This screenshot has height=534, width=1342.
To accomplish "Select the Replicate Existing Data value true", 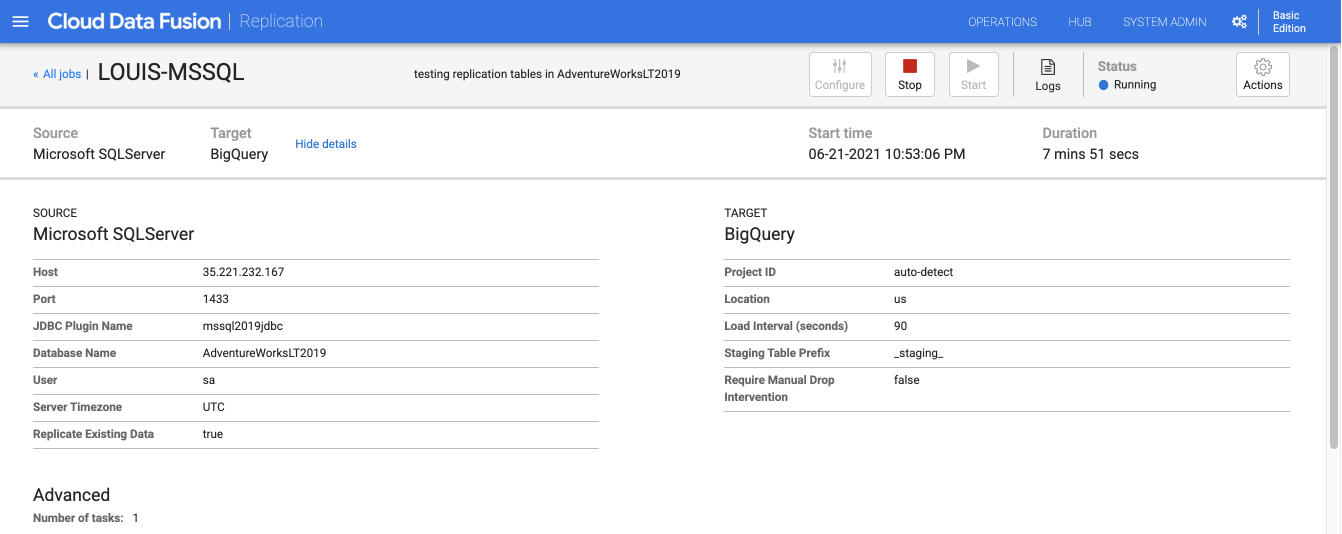I will point(212,434).
